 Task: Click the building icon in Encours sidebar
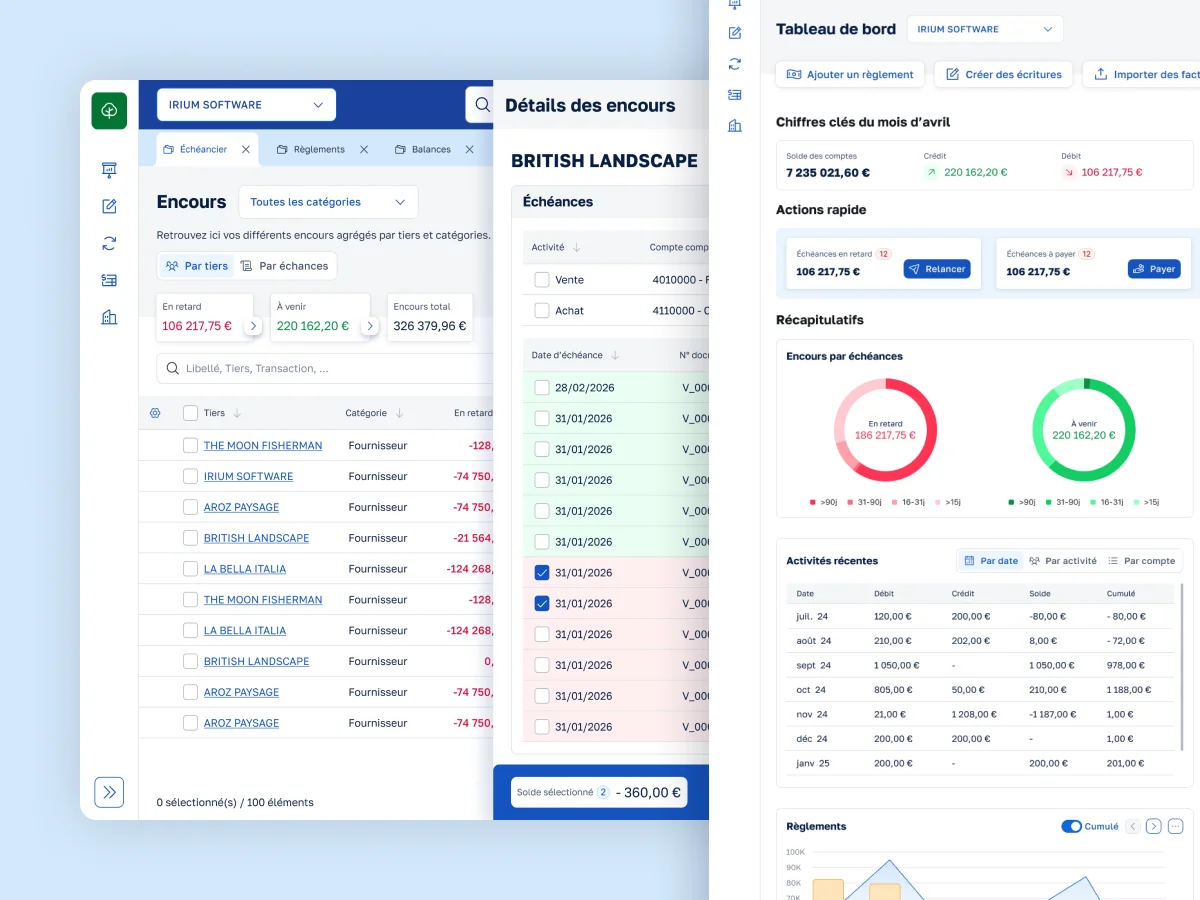(x=109, y=317)
